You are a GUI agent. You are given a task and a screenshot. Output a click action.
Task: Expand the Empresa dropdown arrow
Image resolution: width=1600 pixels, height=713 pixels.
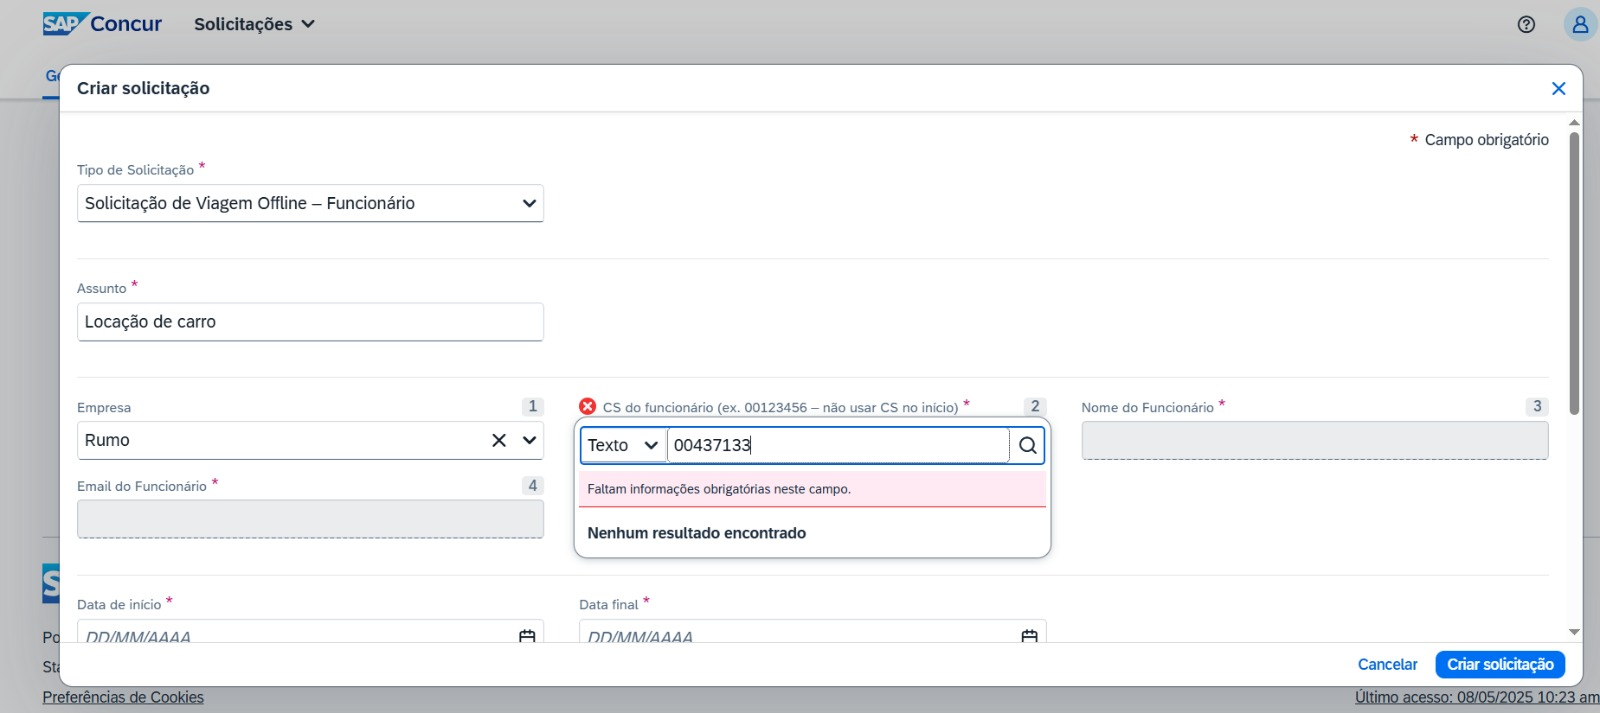click(530, 440)
